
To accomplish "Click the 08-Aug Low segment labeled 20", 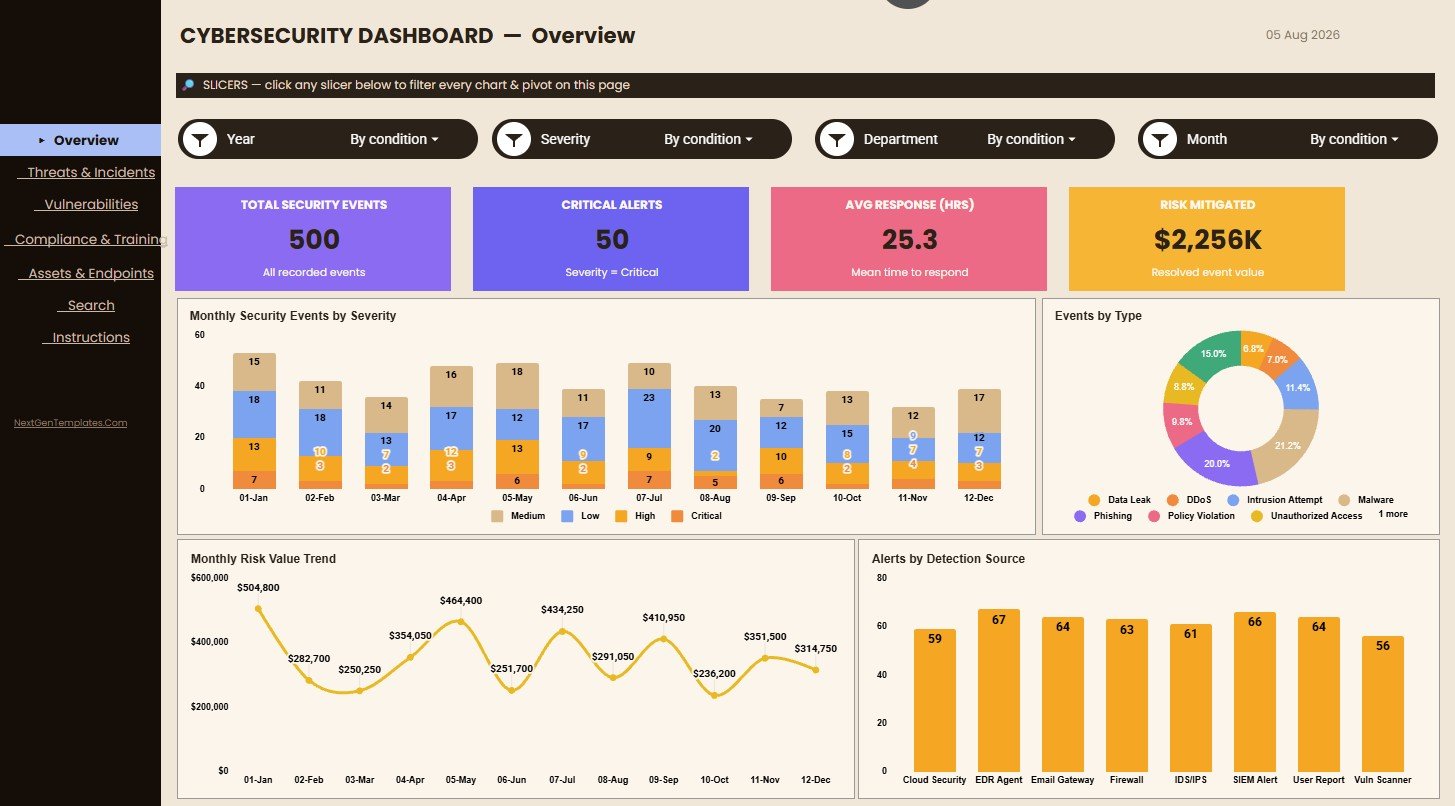I will pyautogui.click(x=715, y=444).
